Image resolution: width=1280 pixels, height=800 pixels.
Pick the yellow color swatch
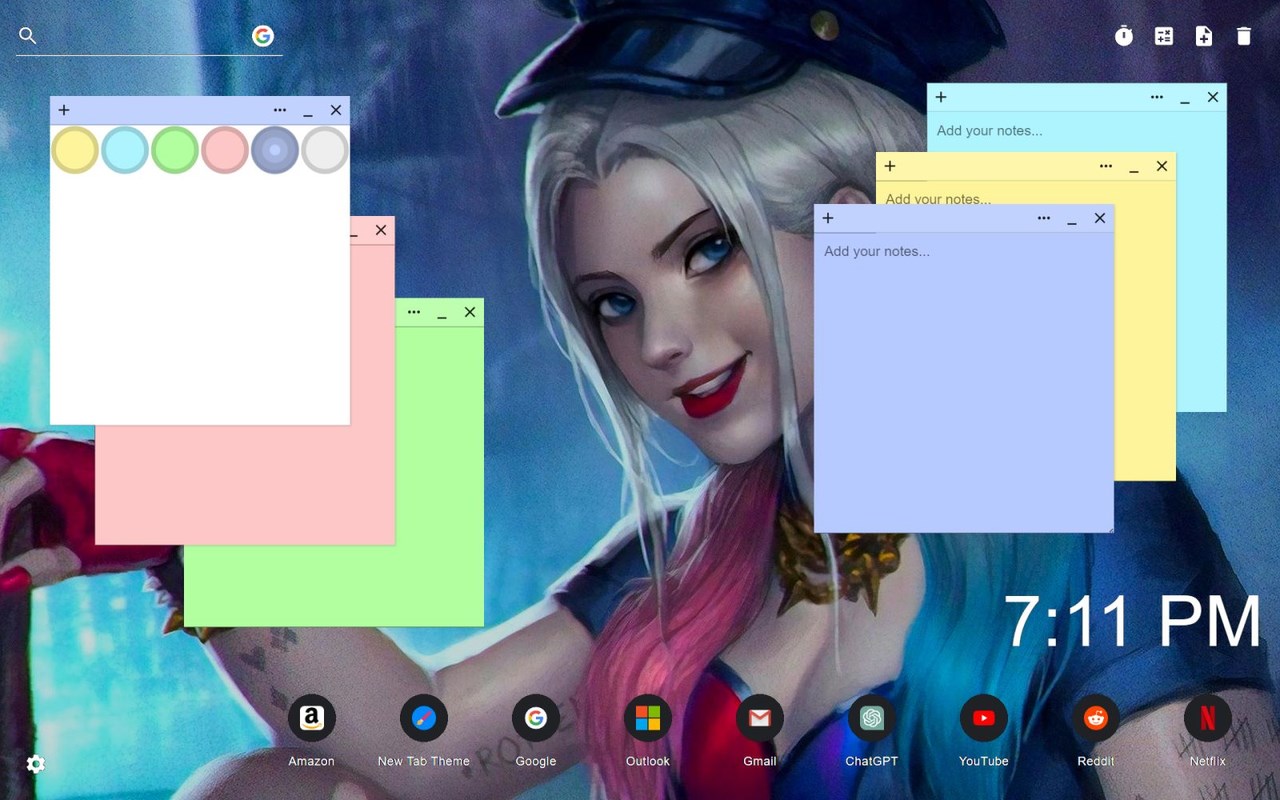click(75, 150)
